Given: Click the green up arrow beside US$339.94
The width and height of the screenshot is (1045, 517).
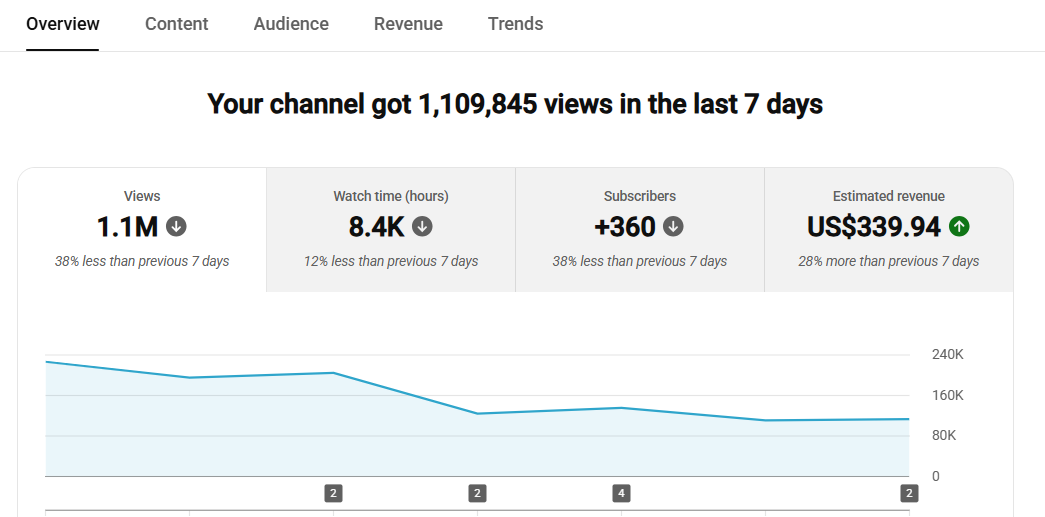Looking at the screenshot, I should (959, 227).
